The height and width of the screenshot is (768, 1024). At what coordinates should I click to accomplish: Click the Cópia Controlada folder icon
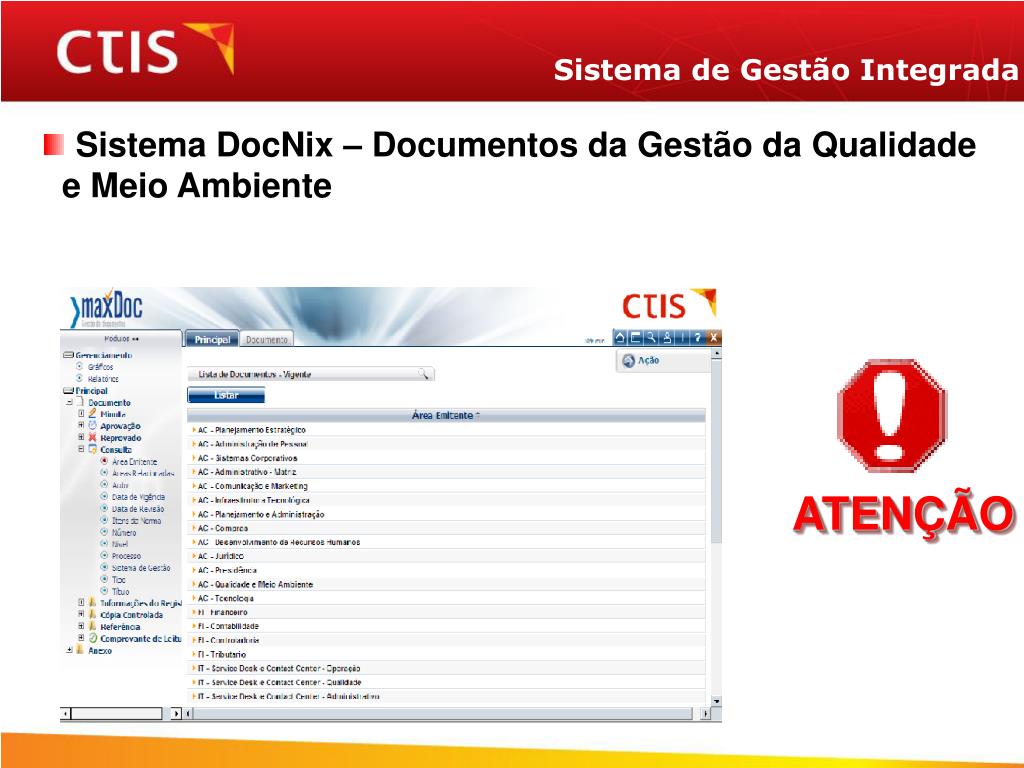pyautogui.click(x=93, y=614)
